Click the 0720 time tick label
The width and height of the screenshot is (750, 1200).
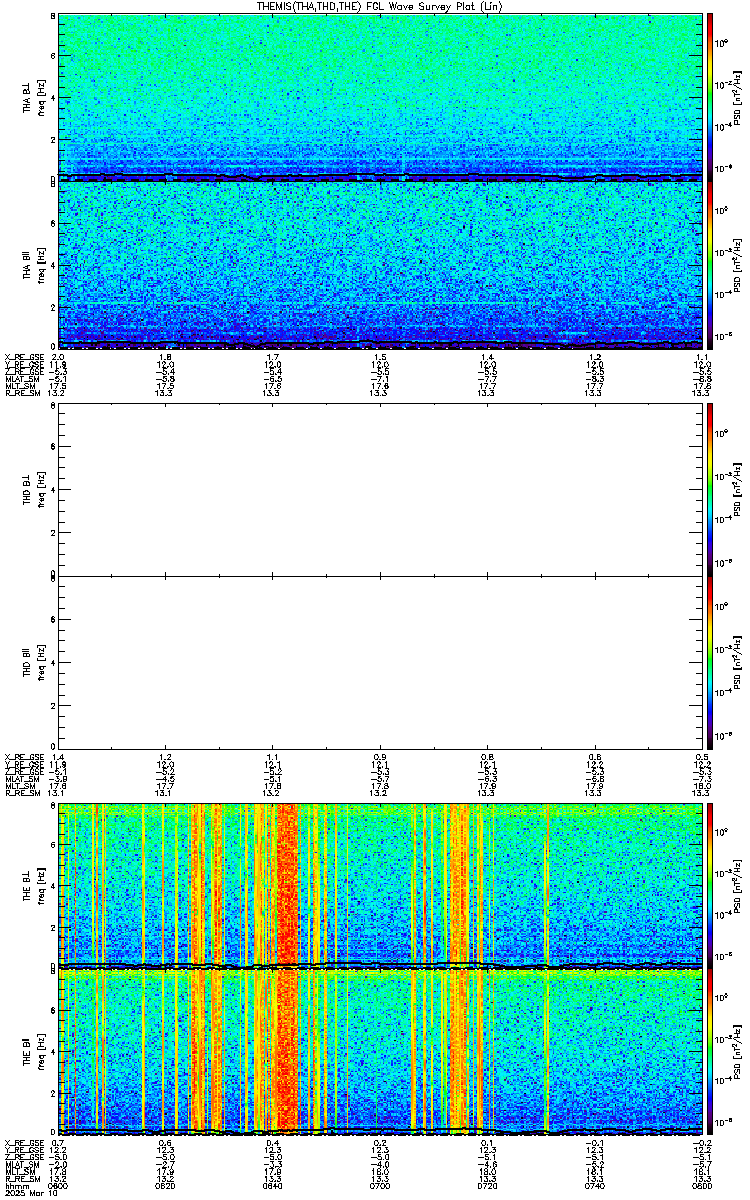(x=487, y=1185)
